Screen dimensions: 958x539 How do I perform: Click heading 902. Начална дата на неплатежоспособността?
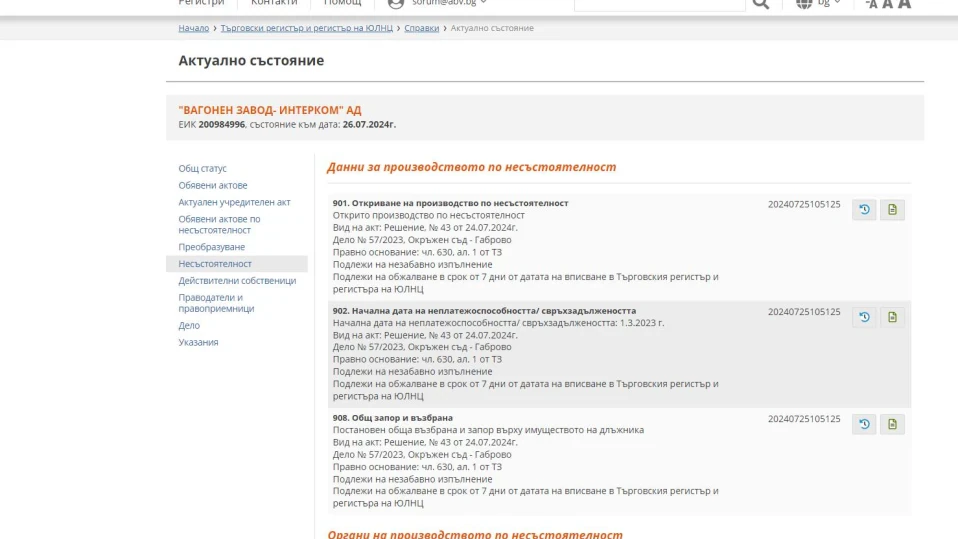[x=484, y=310]
